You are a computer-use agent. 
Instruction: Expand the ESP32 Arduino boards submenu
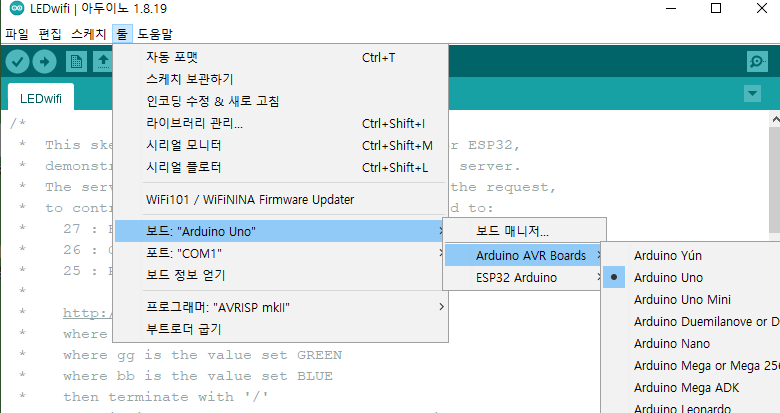523,278
